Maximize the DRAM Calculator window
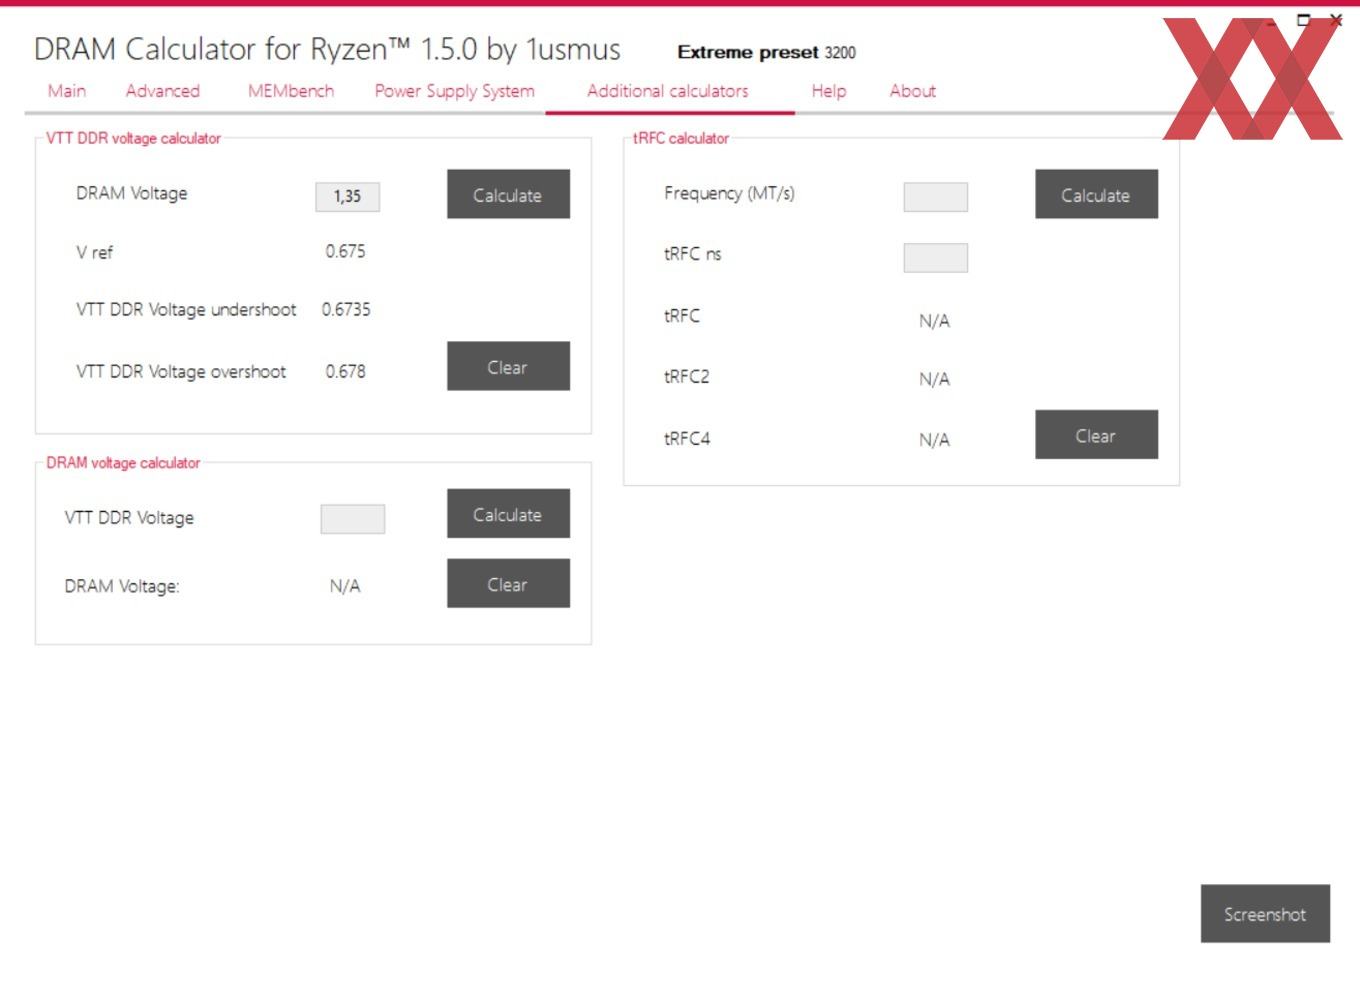 point(1303,19)
